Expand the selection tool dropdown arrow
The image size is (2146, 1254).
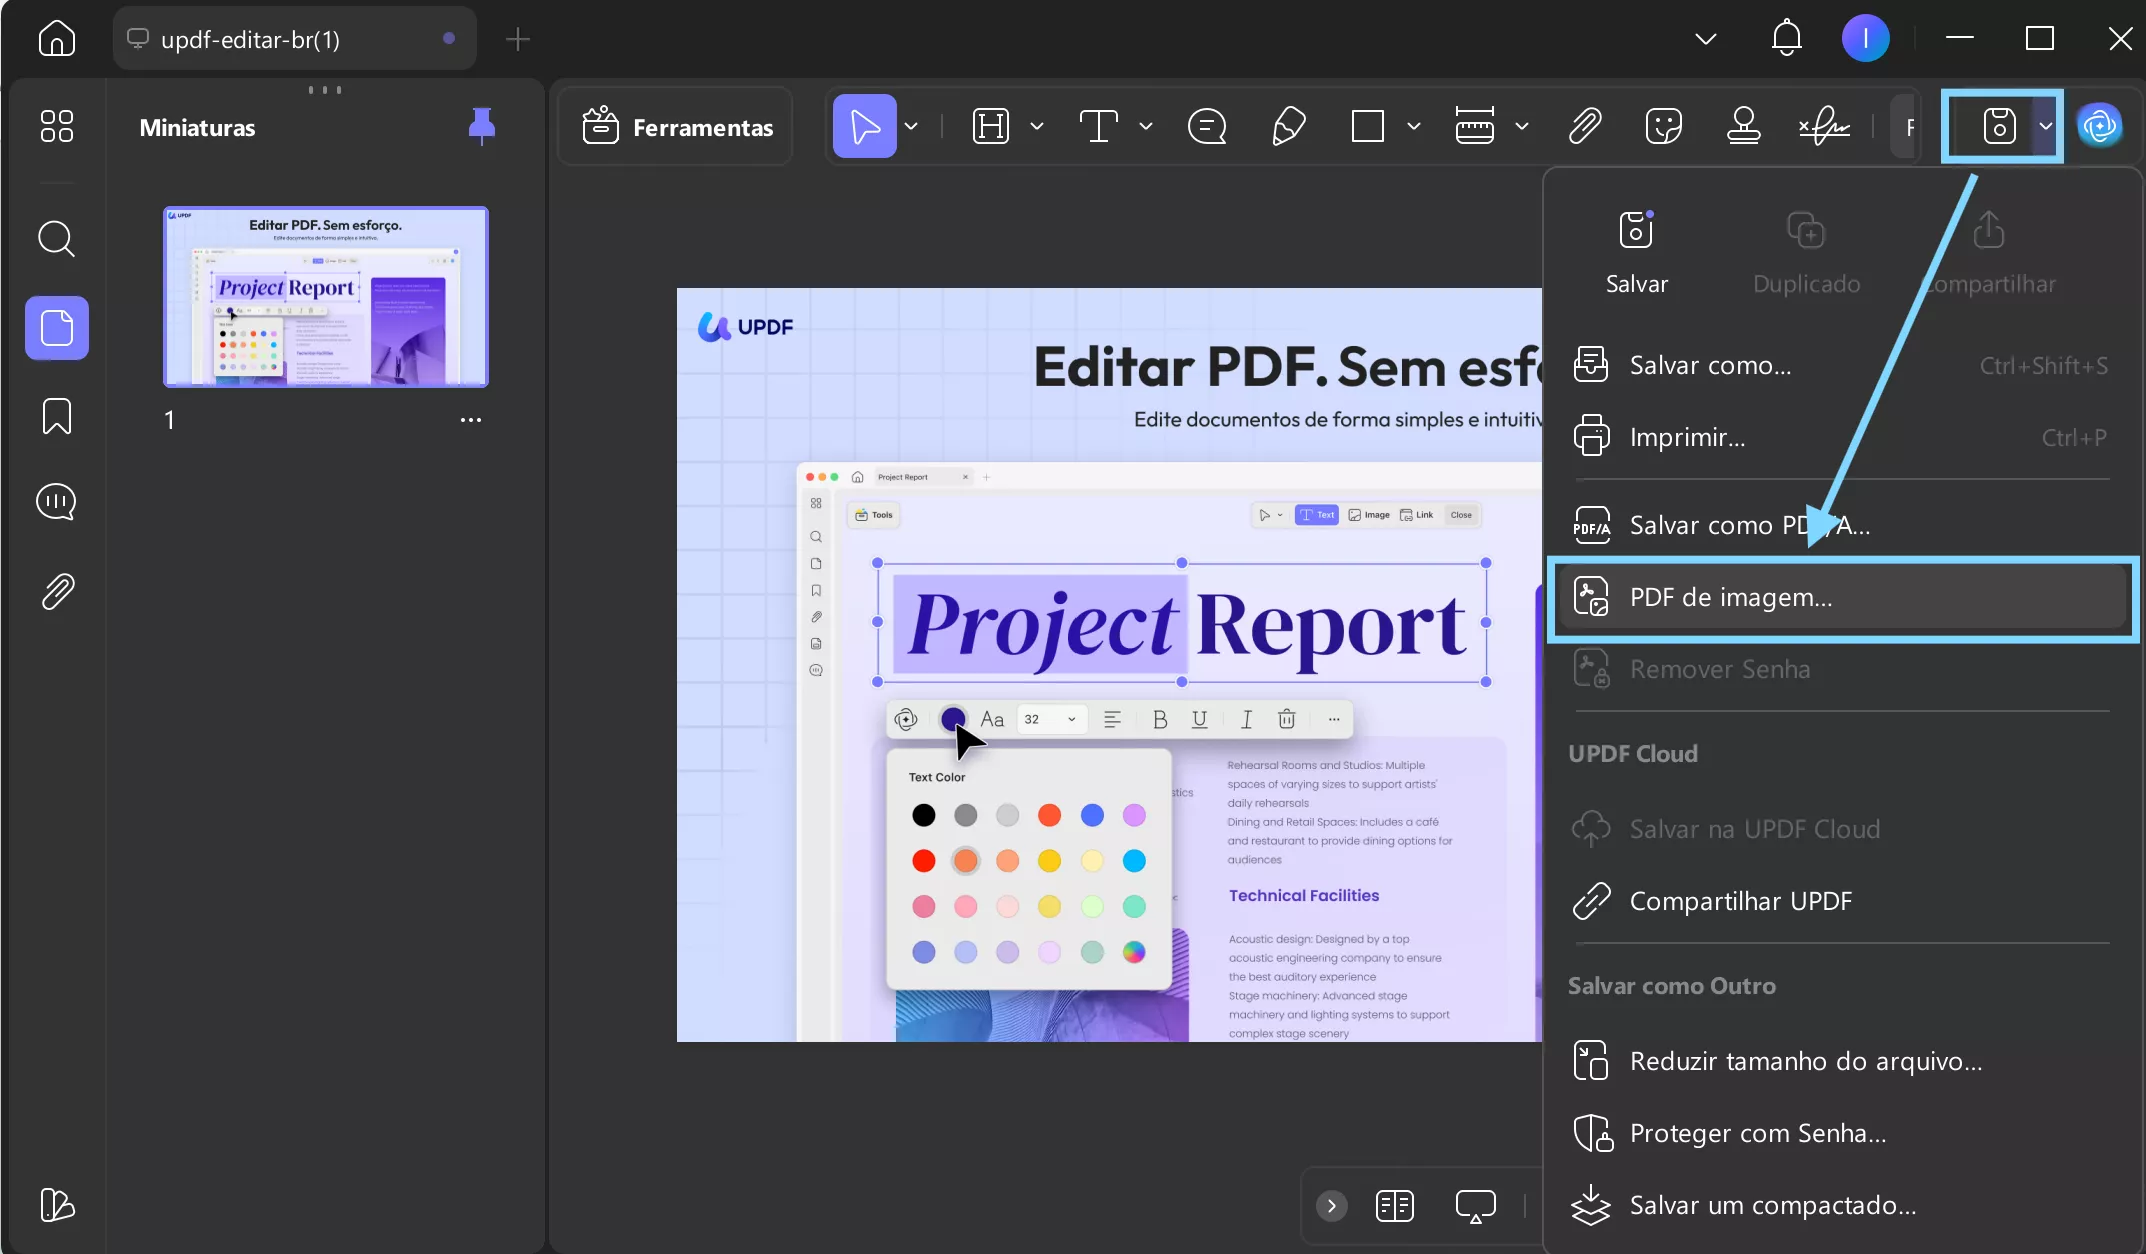coord(911,126)
